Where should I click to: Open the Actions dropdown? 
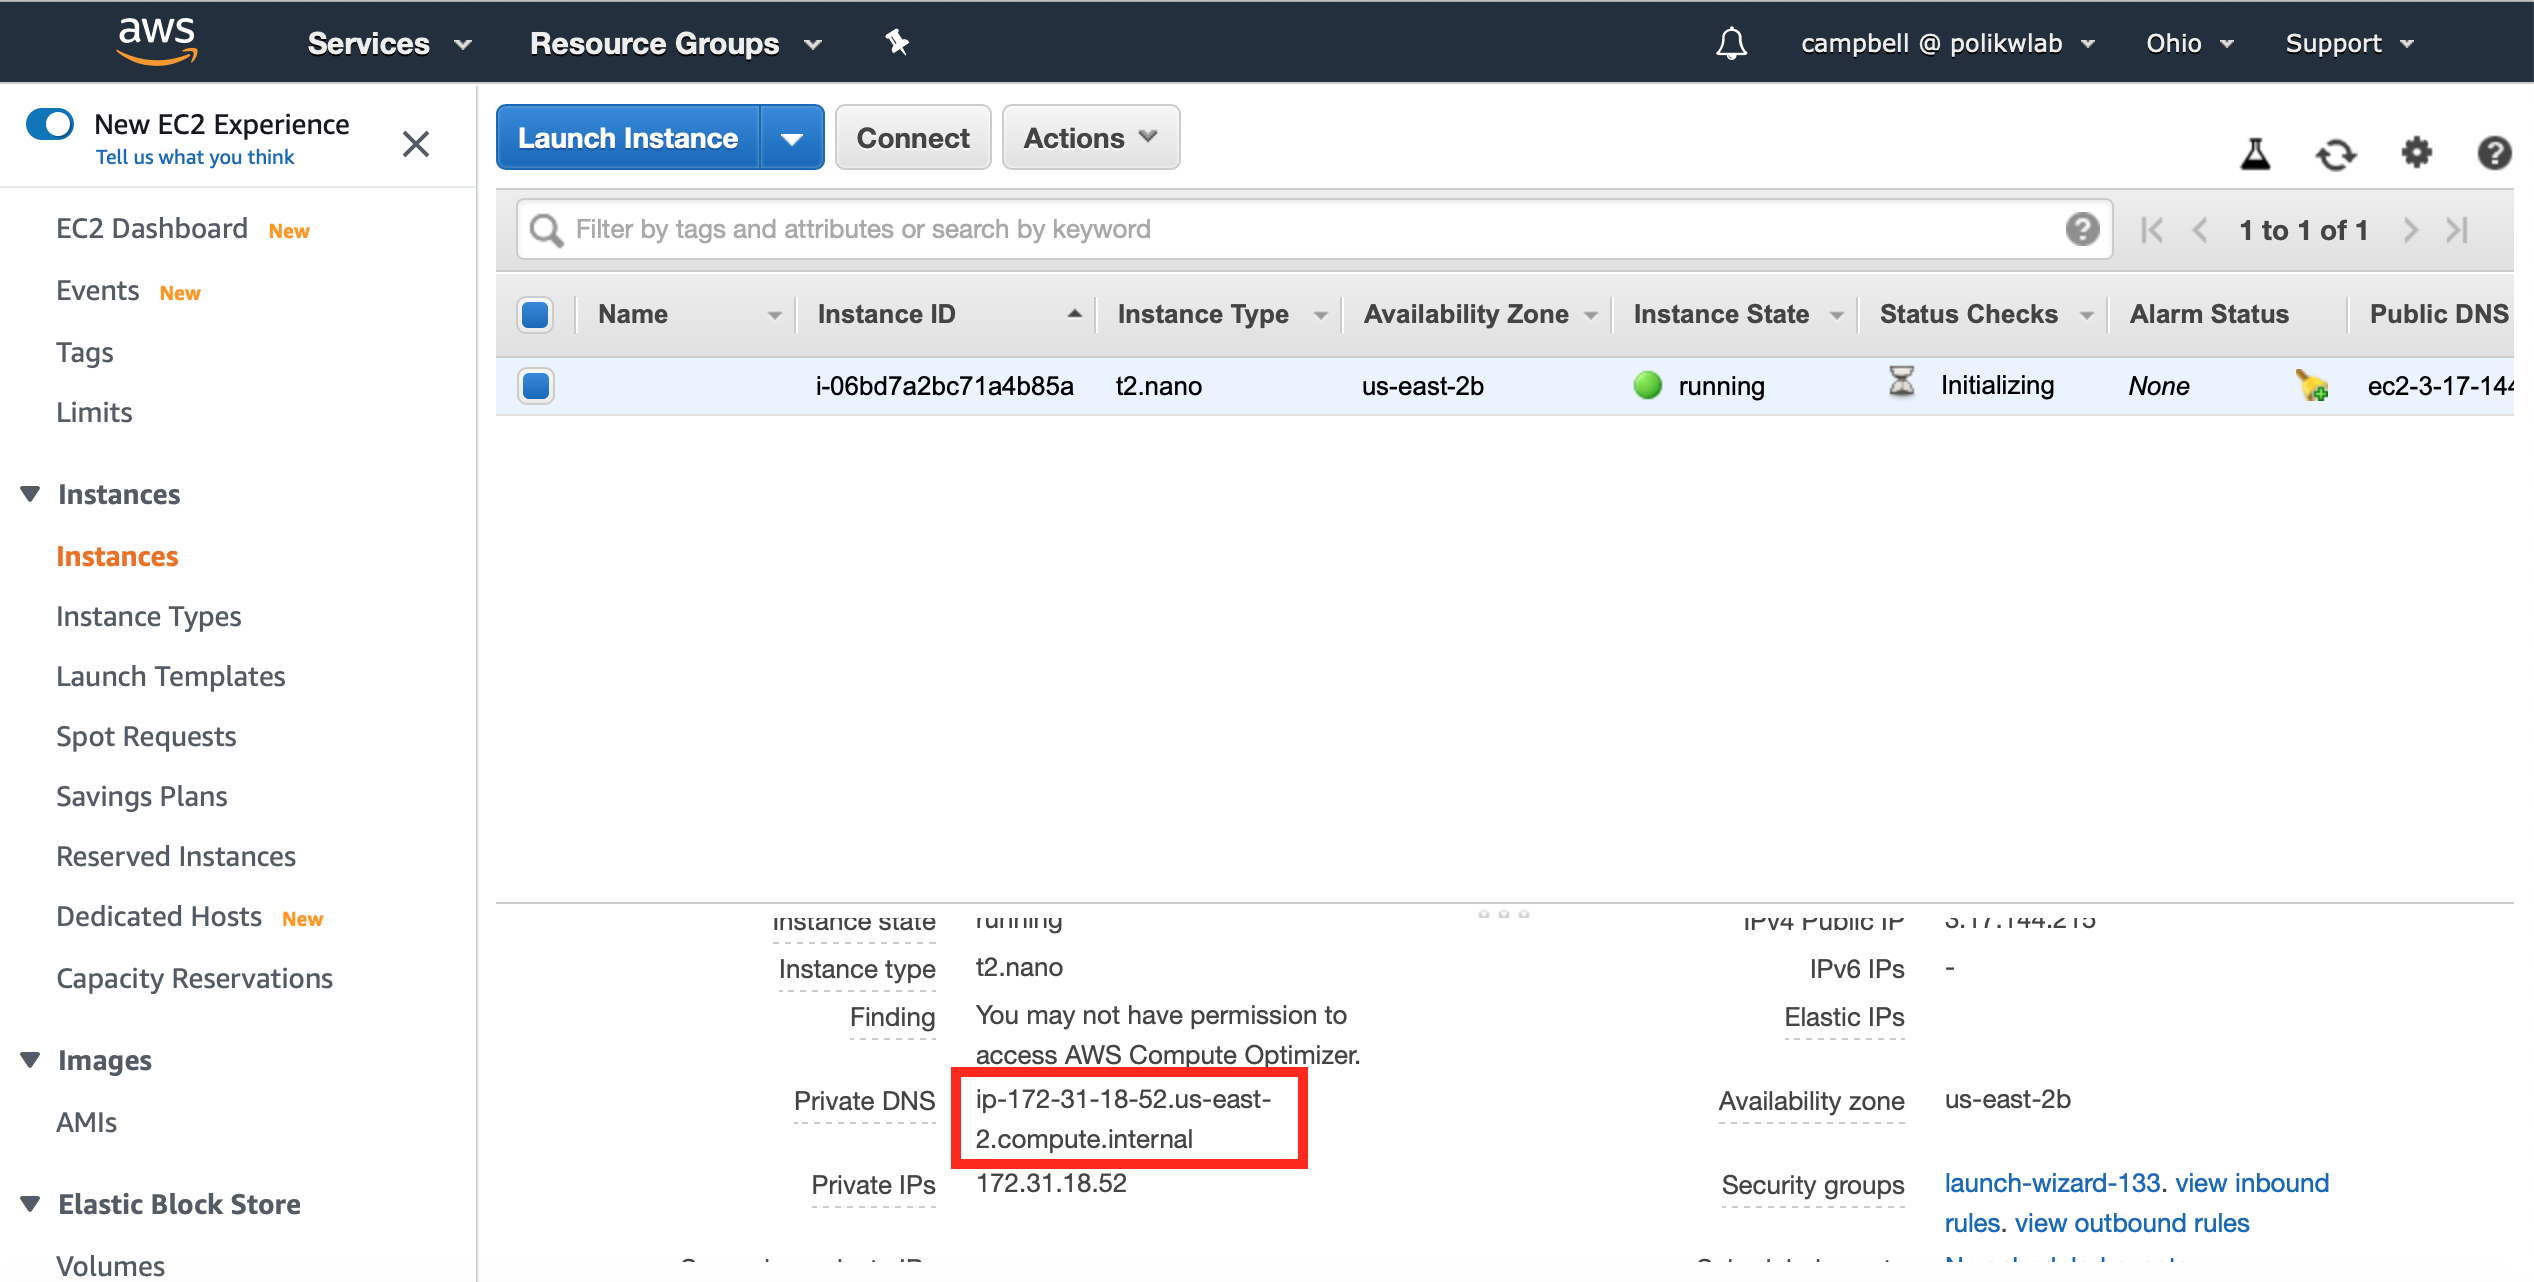[1090, 138]
